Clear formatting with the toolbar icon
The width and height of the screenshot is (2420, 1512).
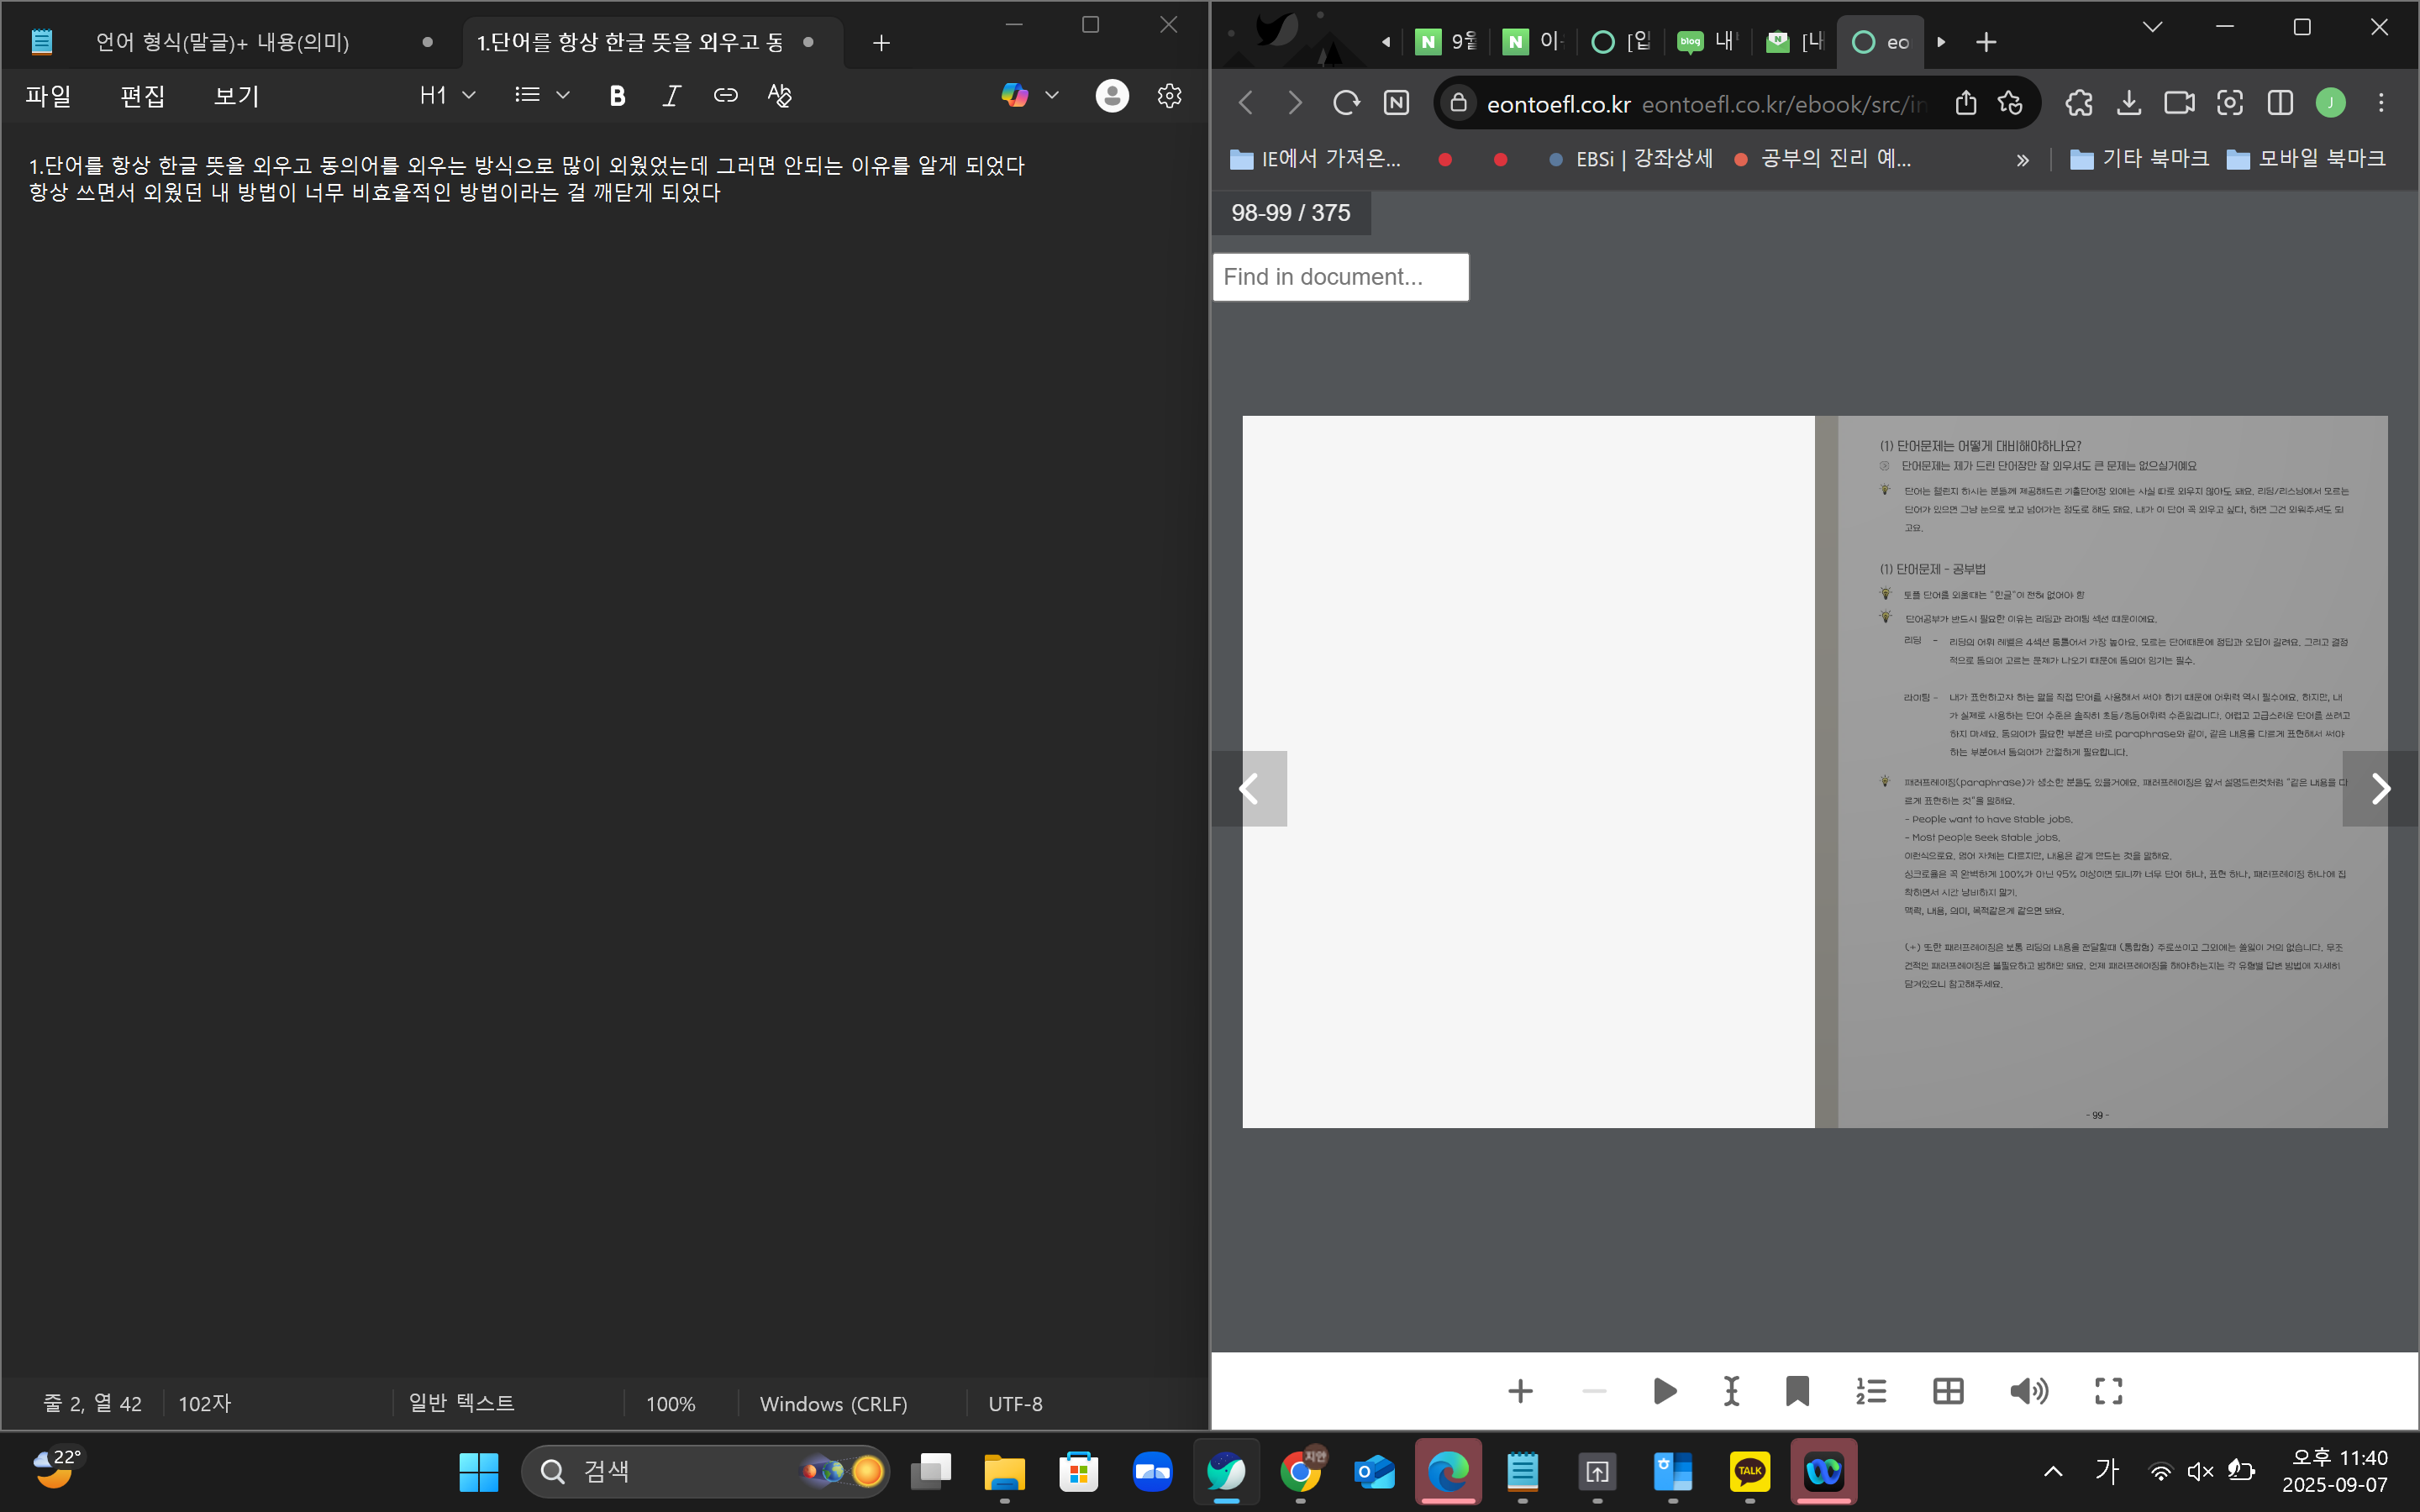779,96
